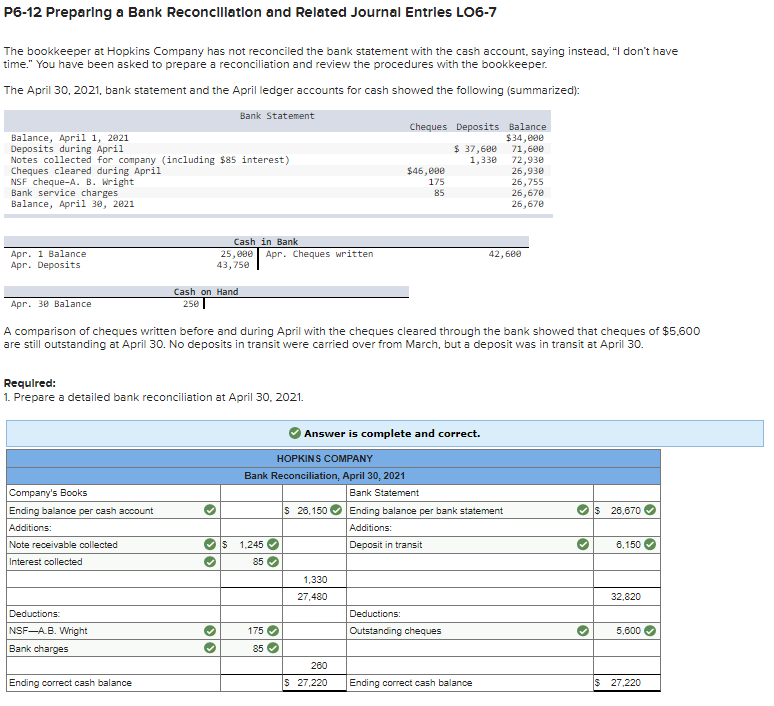774x706 pixels.
Task: Click check icon beside NSF—A.B. Wright label
Action: (x=210, y=630)
